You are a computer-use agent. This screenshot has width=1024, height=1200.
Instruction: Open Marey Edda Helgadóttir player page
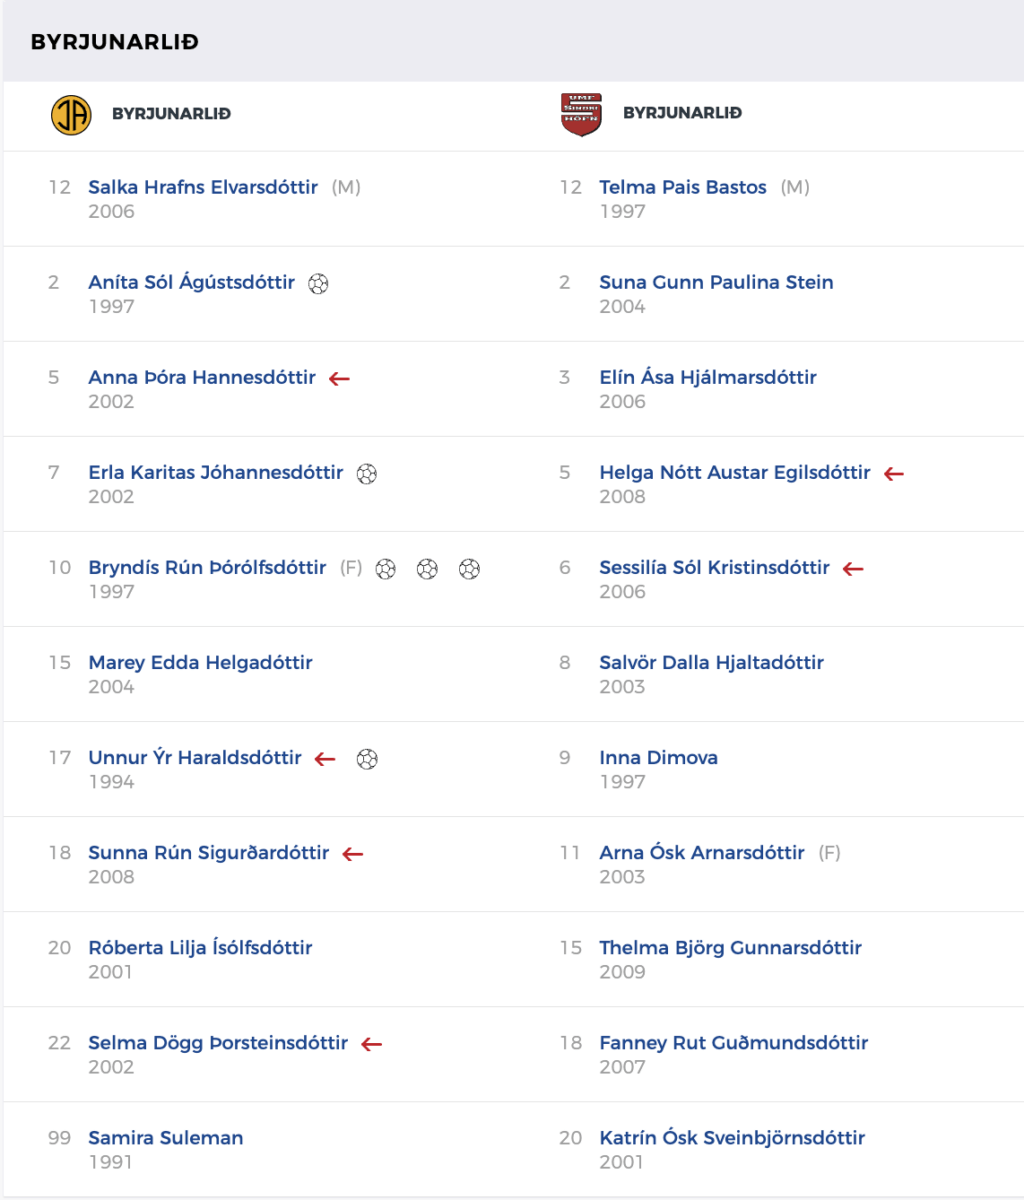pos(200,662)
